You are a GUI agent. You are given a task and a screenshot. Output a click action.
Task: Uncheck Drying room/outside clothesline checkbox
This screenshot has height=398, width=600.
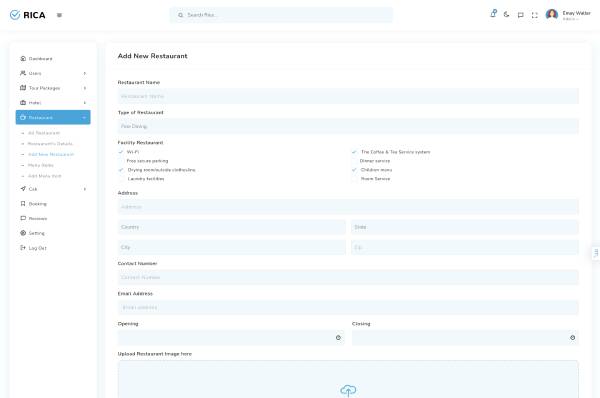[x=121, y=170]
